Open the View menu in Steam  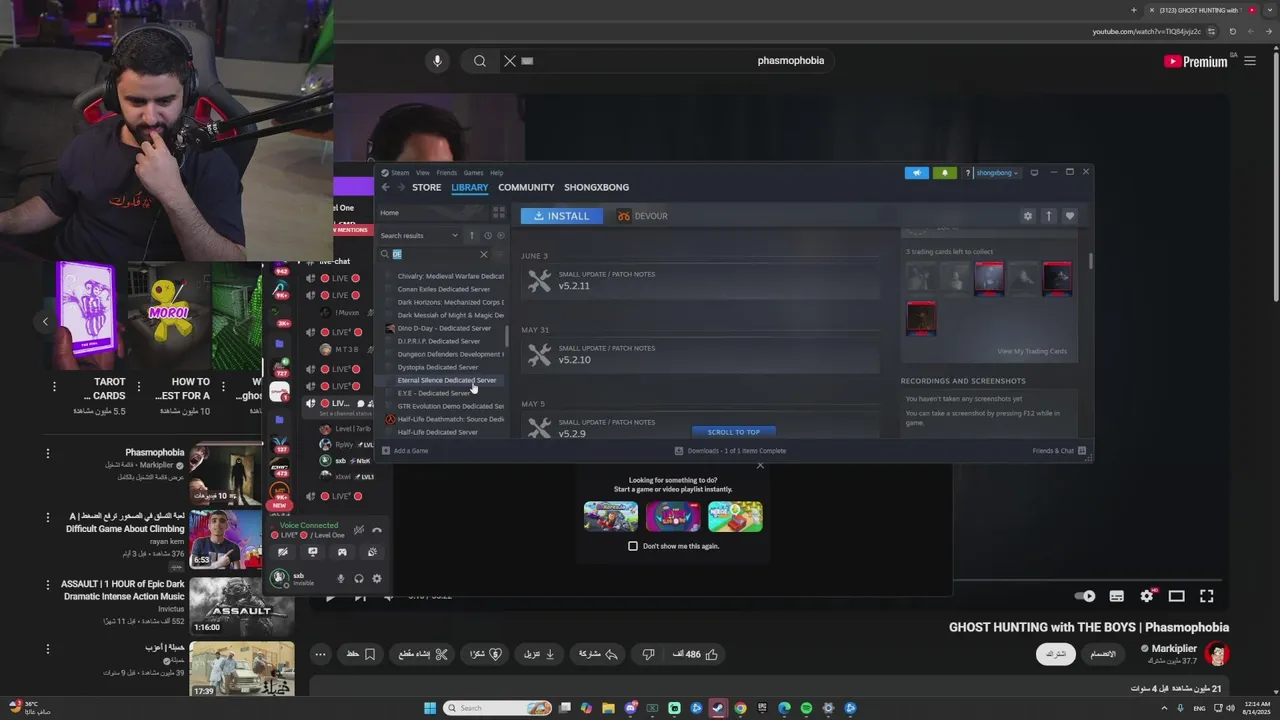coord(423,172)
